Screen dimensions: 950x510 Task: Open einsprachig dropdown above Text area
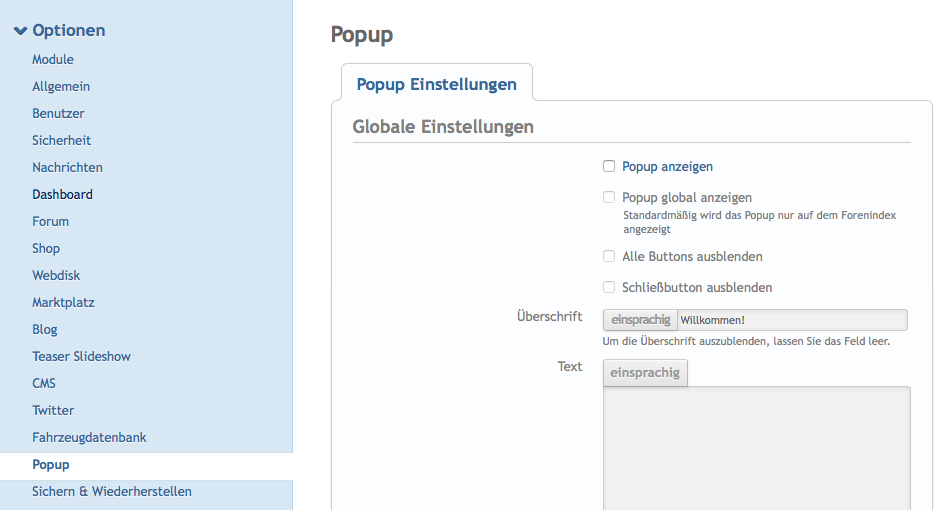pos(645,373)
